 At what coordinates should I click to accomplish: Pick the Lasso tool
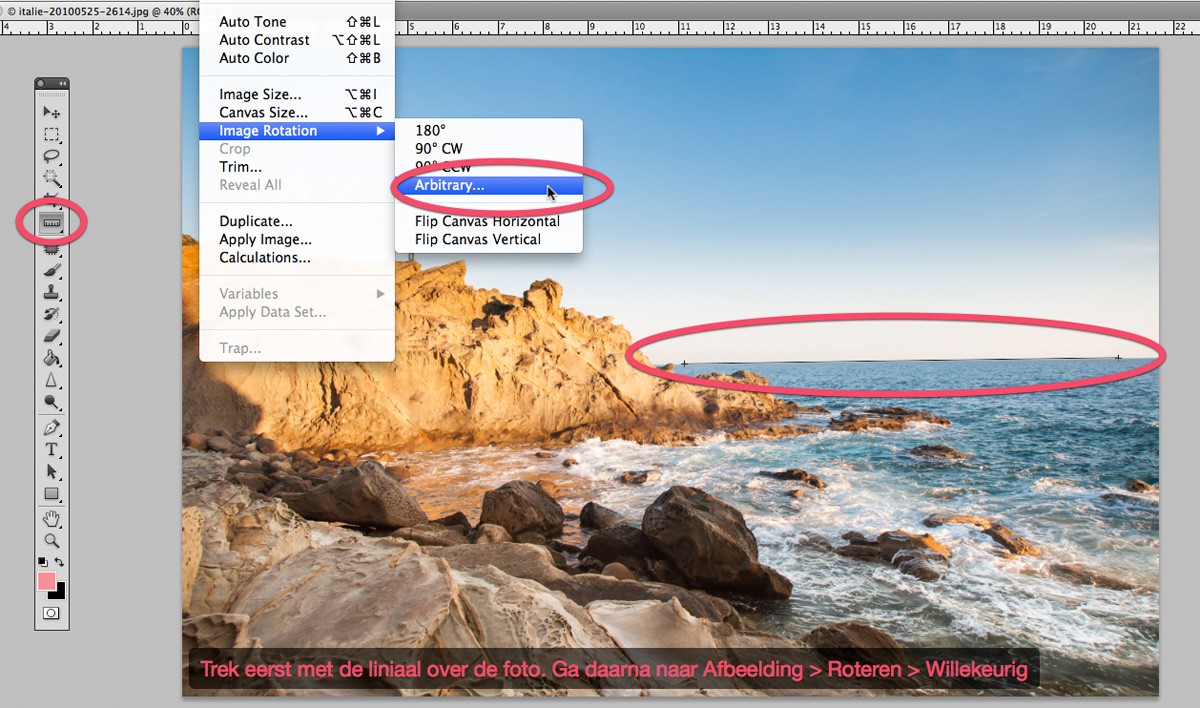(x=52, y=156)
